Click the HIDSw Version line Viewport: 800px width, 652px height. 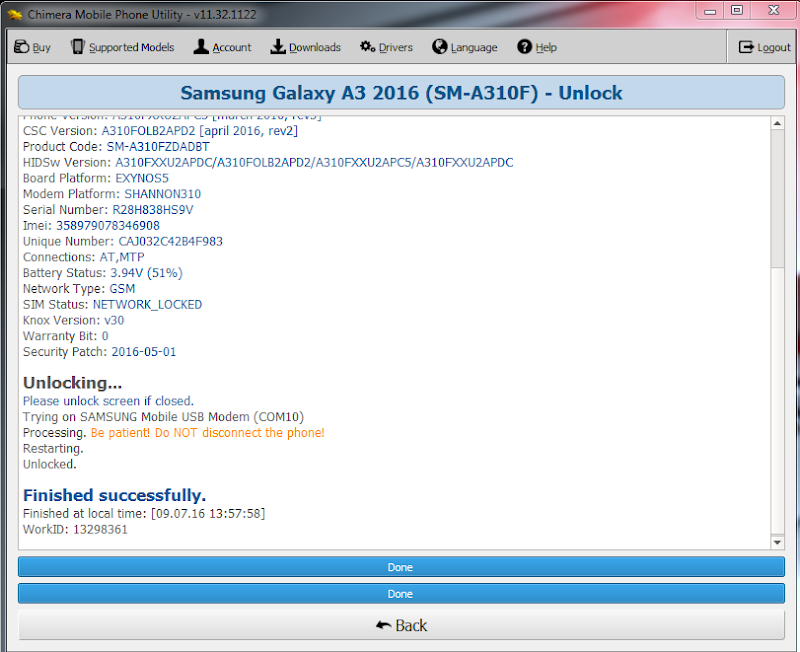[268, 162]
